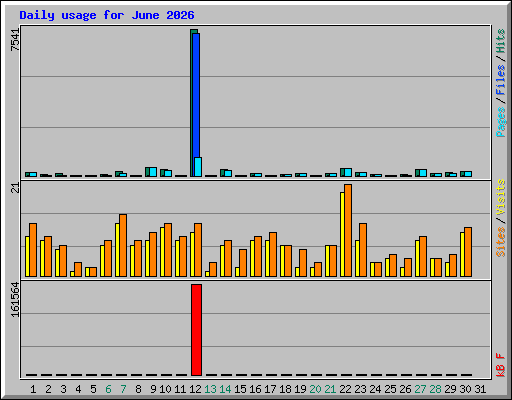
Task: Click the orange bar for day 30
Action: 468,252
